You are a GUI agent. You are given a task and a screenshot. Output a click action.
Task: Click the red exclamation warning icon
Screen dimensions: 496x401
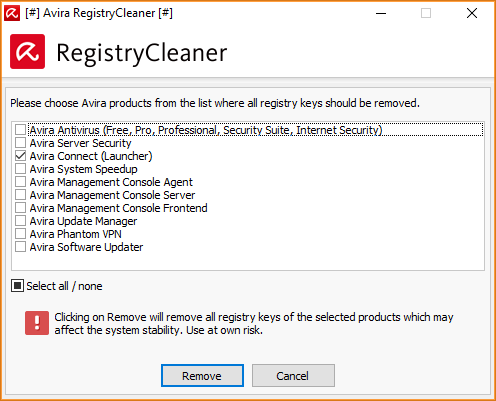pos(37,323)
